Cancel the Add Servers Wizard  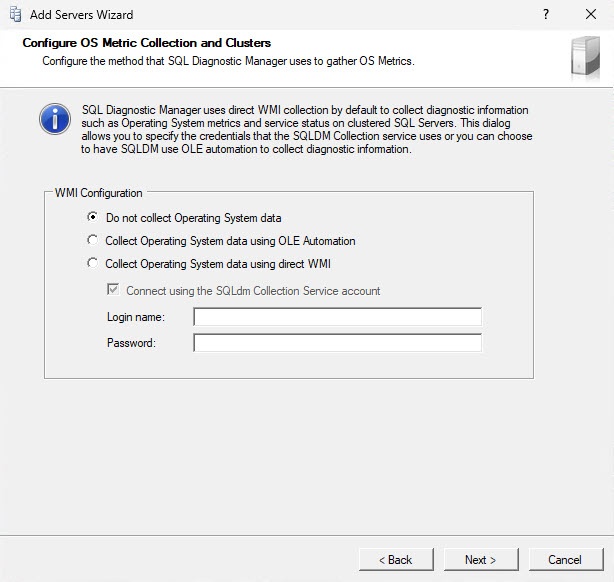566,560
